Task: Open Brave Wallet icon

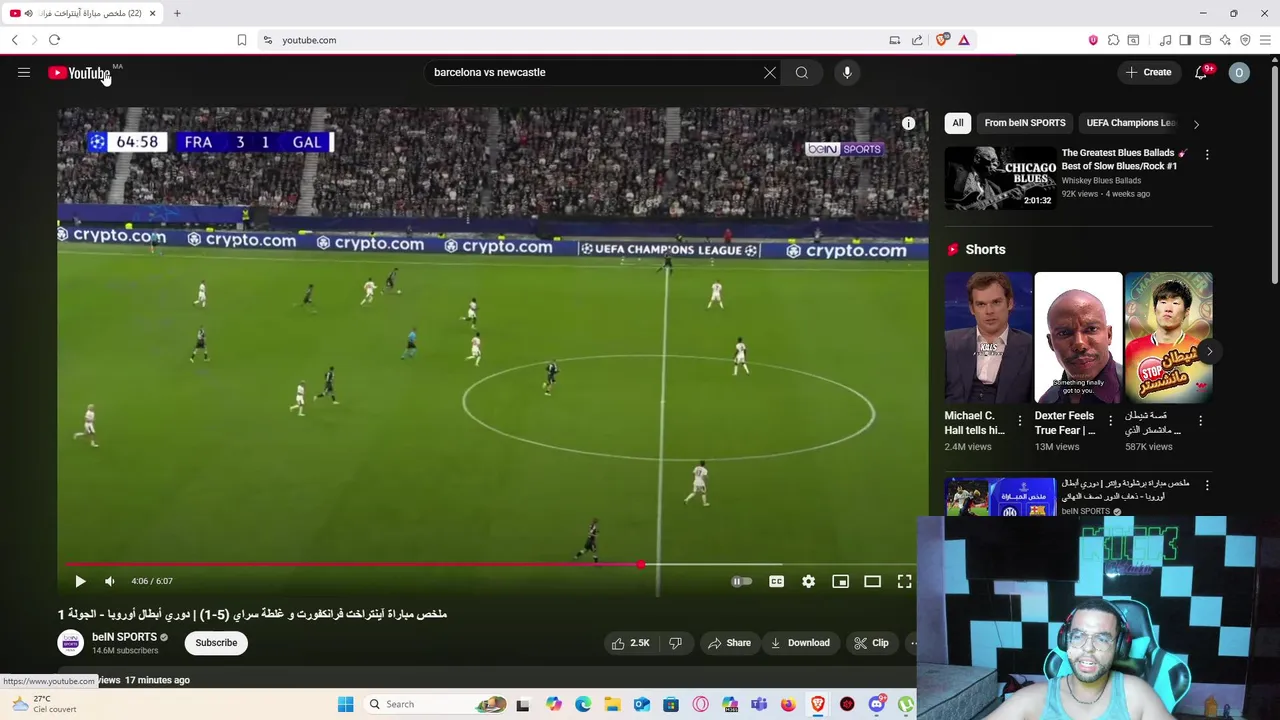Action: 1205,40
